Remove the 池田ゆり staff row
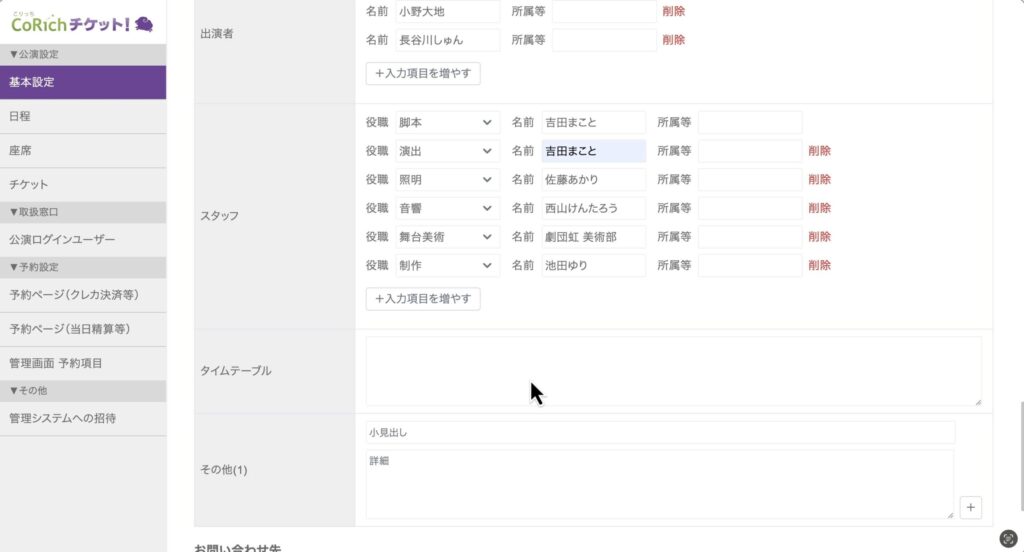Viewport: 1024px width, 552px height. pyautogui.click(x=819, y=266)
